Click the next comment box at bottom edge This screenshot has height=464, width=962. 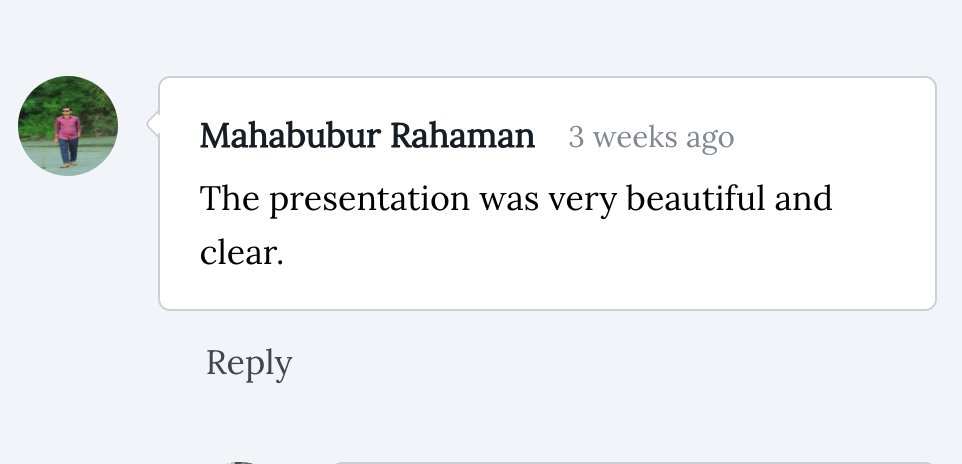click(630, 462)
